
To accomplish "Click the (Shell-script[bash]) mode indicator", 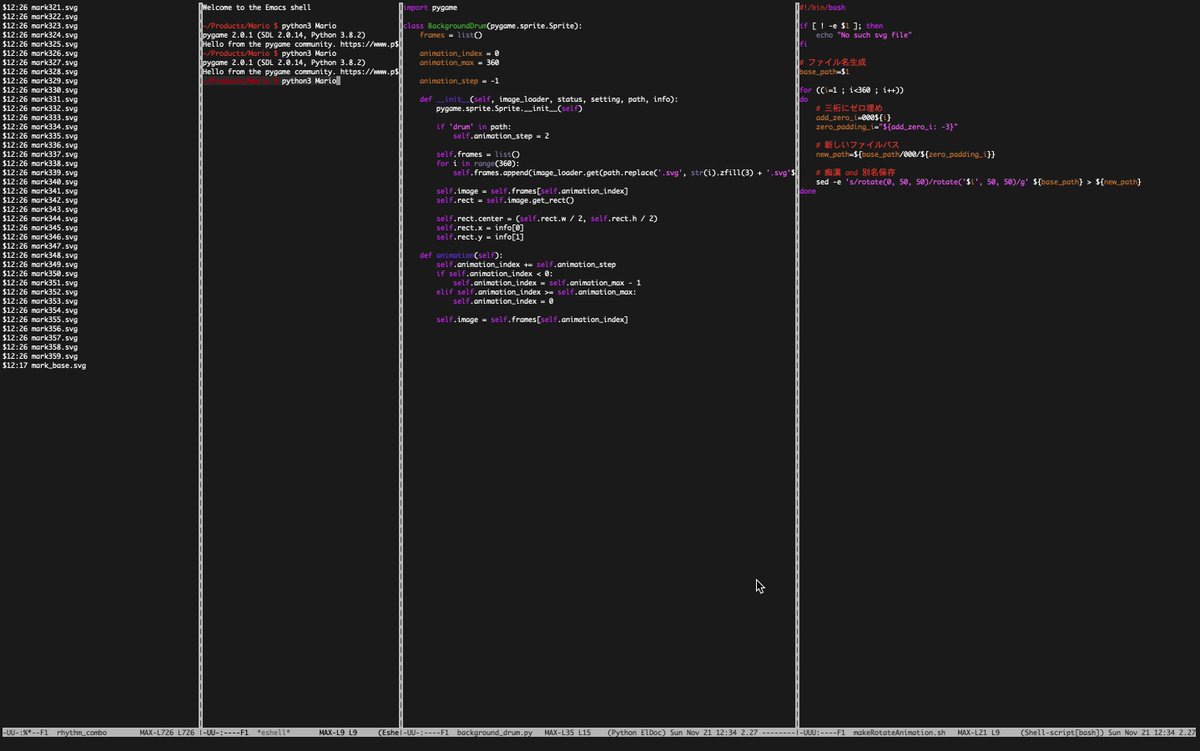I will click(1062, 733).
